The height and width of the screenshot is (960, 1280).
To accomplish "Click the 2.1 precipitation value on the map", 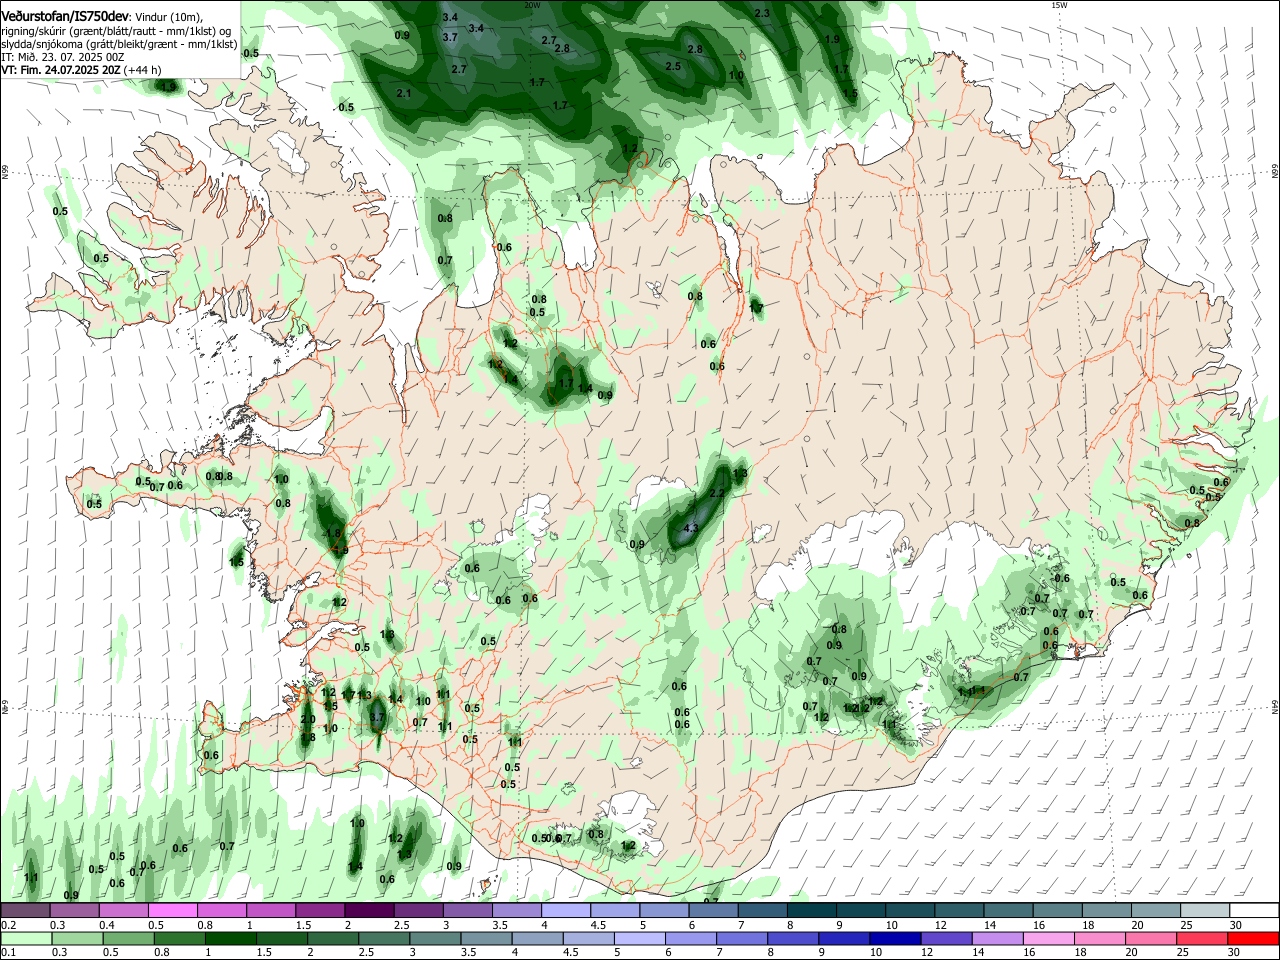I will [x=404, y=93].
